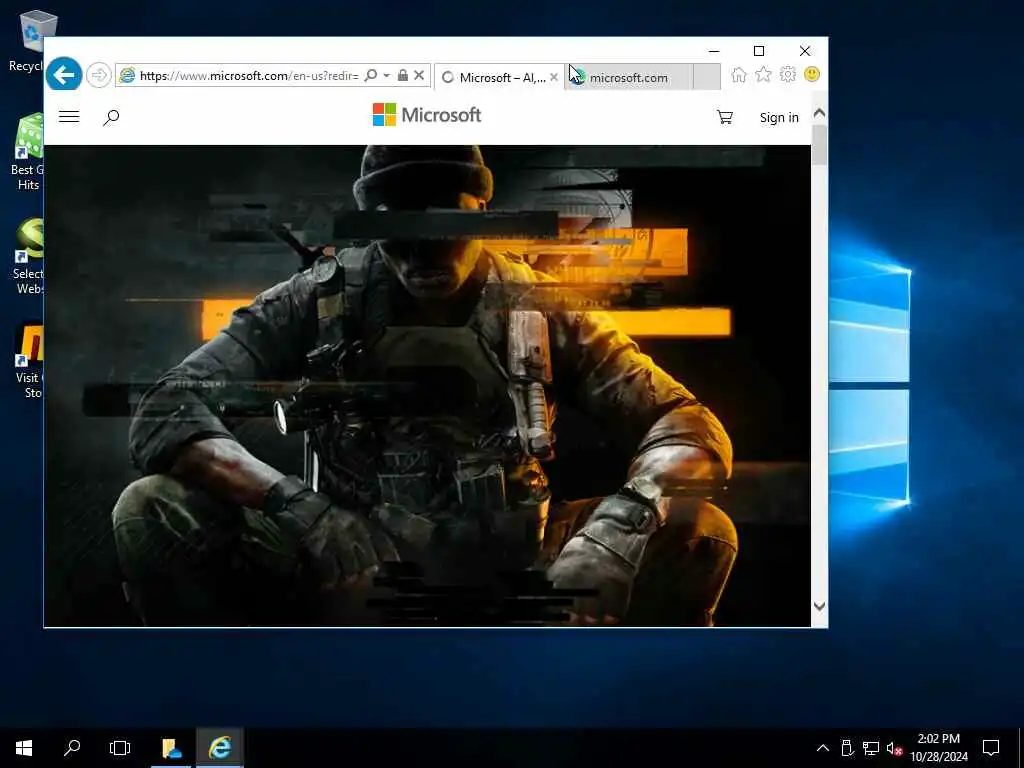Go to the browser Home page icon

pyautogui.click(x=739, y=75)
